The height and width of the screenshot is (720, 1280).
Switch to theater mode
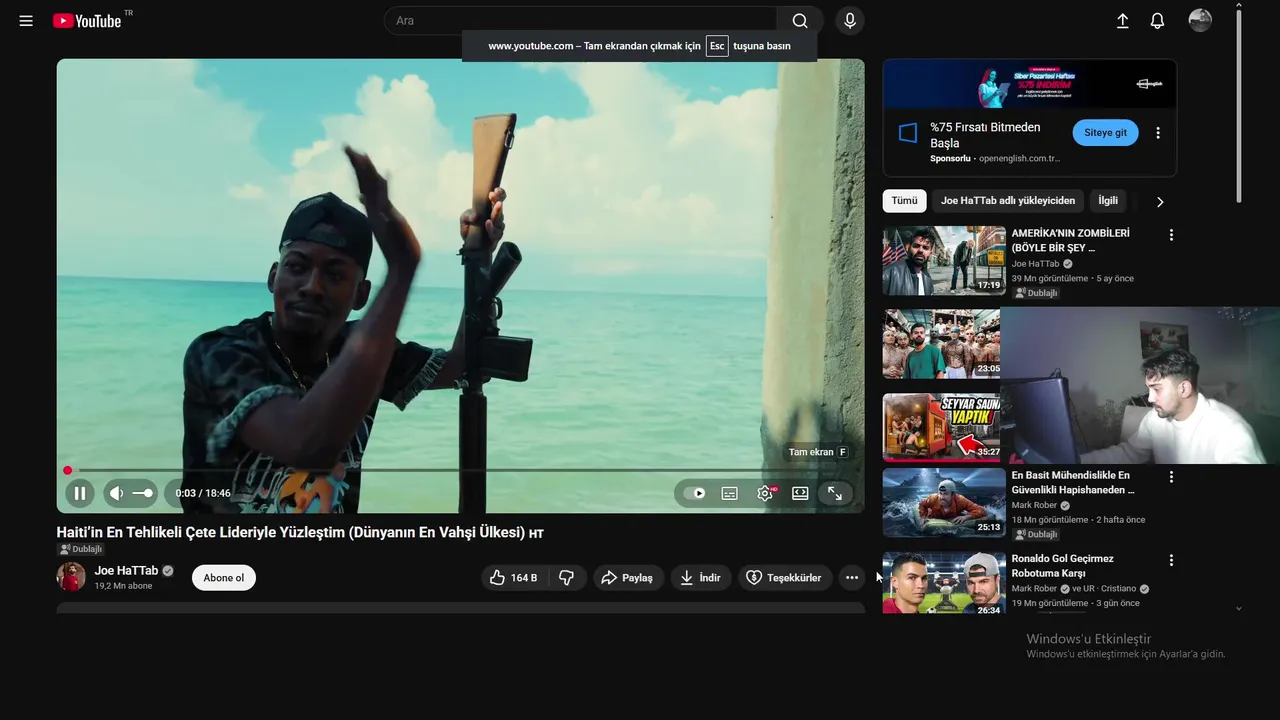800,493
